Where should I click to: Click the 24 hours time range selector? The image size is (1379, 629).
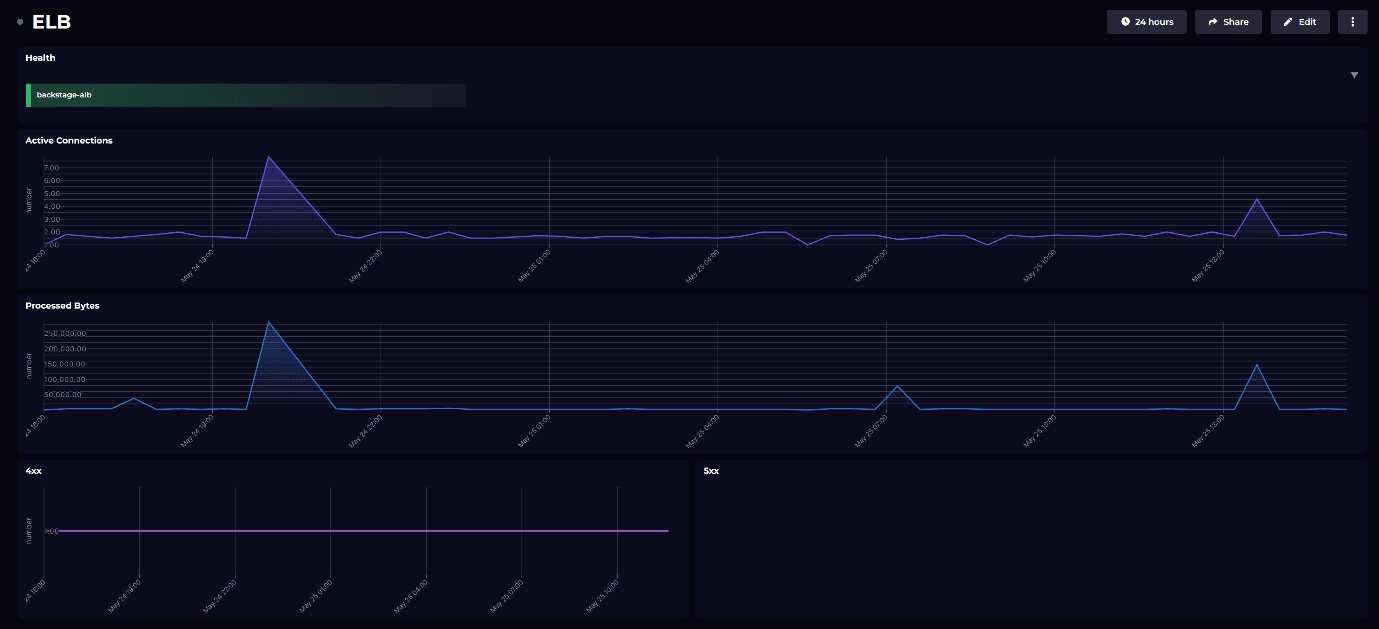(1146, 21)
